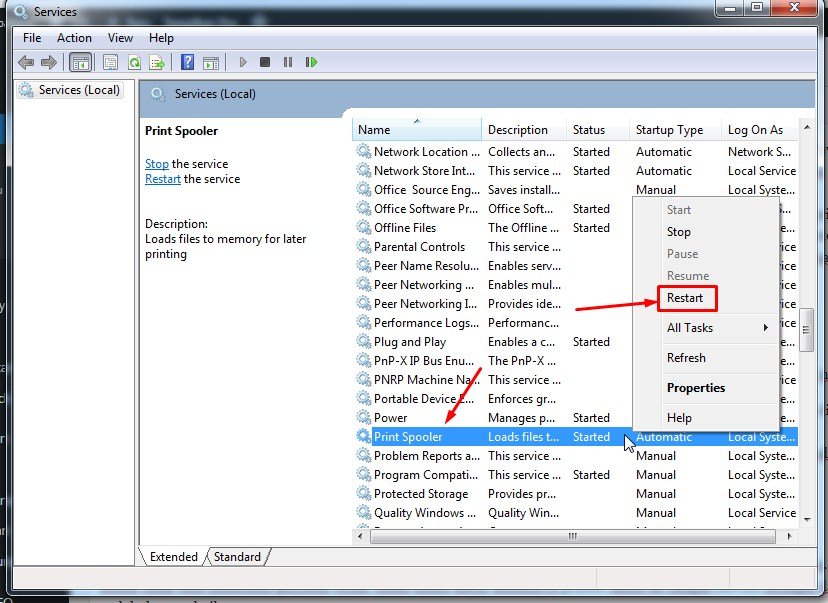
Task: Click the gear icon beside Offline Files
Action: (x=363, y=228)
